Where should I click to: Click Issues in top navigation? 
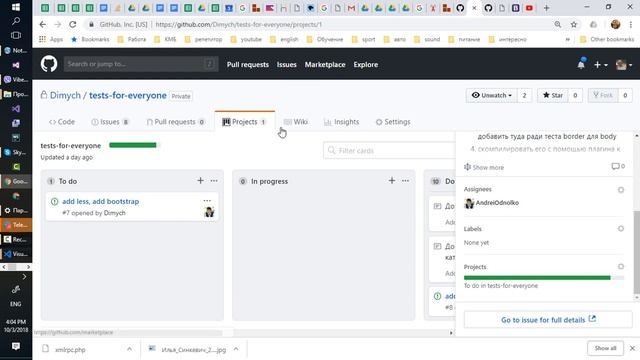(x=287, y=64)
